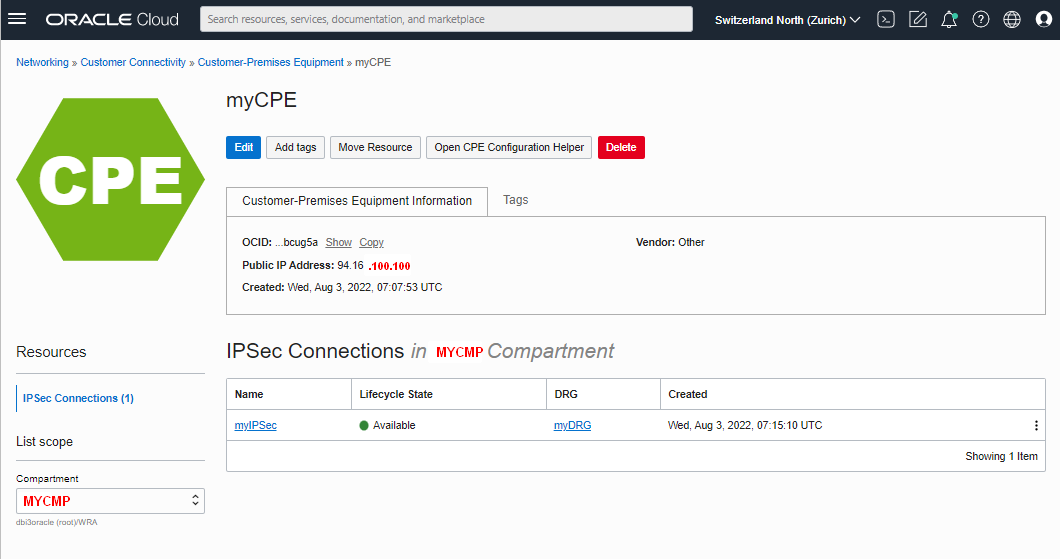1060x559 pixels.
Task: Open the hamburger navigation menu
Action: pos(17,19)
